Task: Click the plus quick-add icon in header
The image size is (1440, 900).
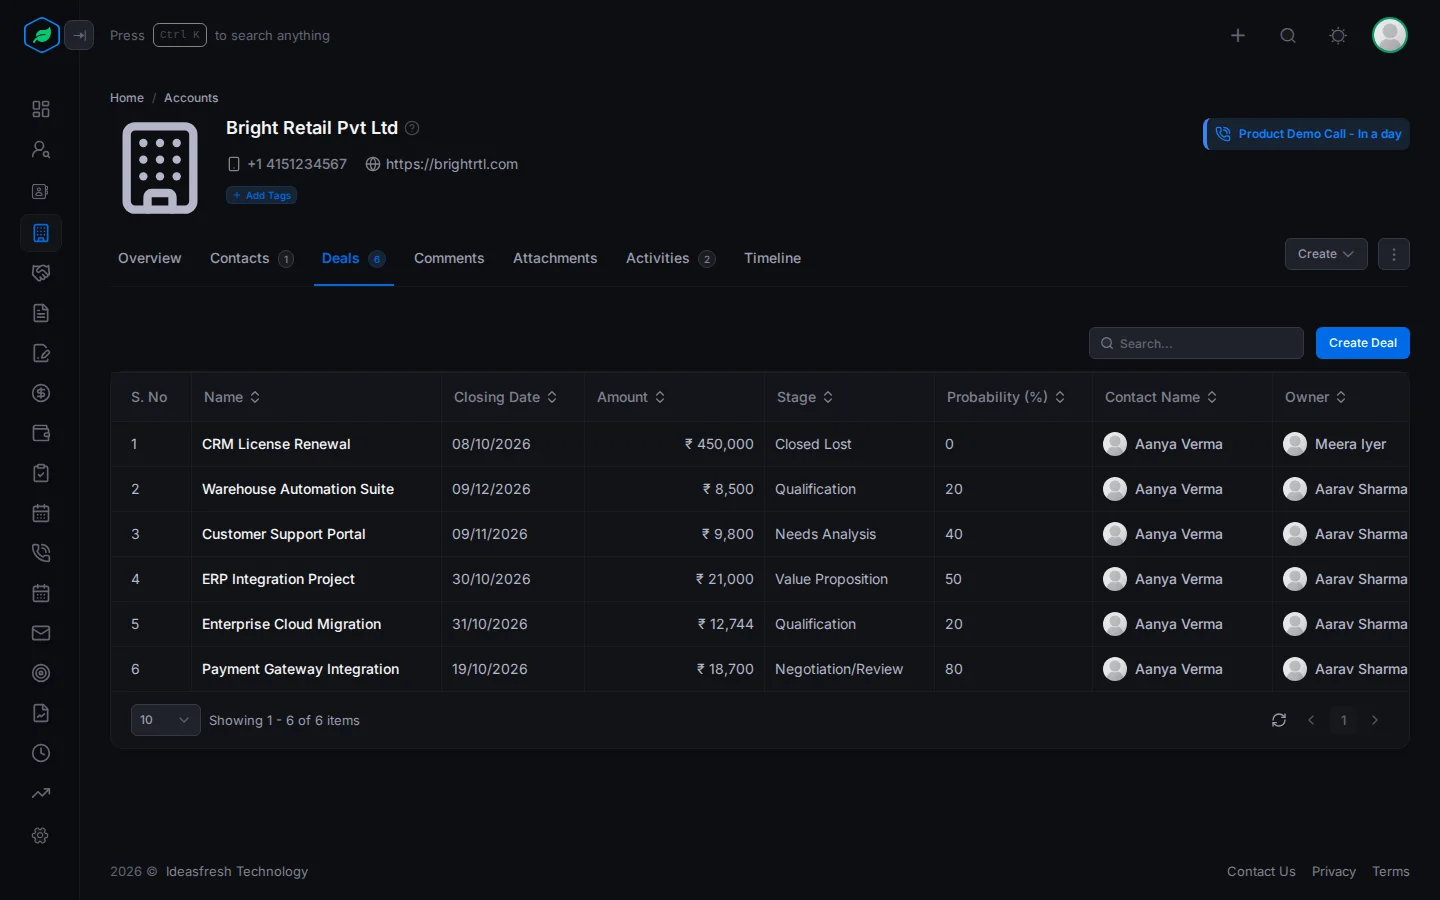Action: coord(1238,35)
